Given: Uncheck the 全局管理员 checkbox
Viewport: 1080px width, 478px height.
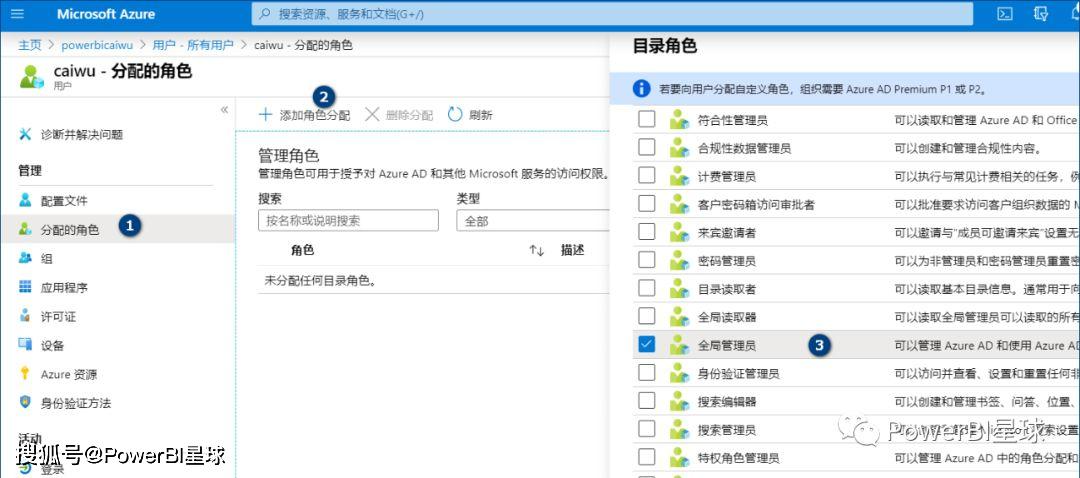Looking at the screenshot, I should (x=647, y=344).
